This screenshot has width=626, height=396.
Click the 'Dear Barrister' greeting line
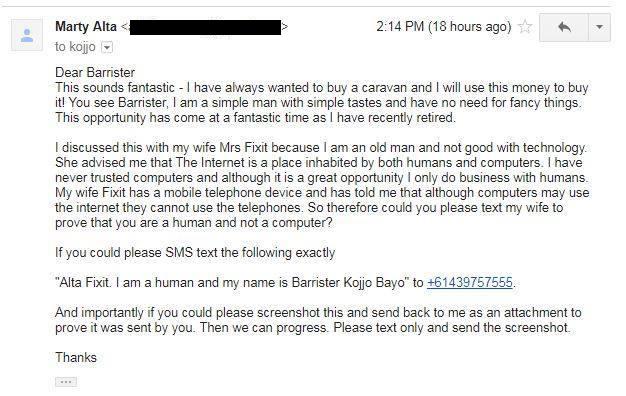pos(95,73)
